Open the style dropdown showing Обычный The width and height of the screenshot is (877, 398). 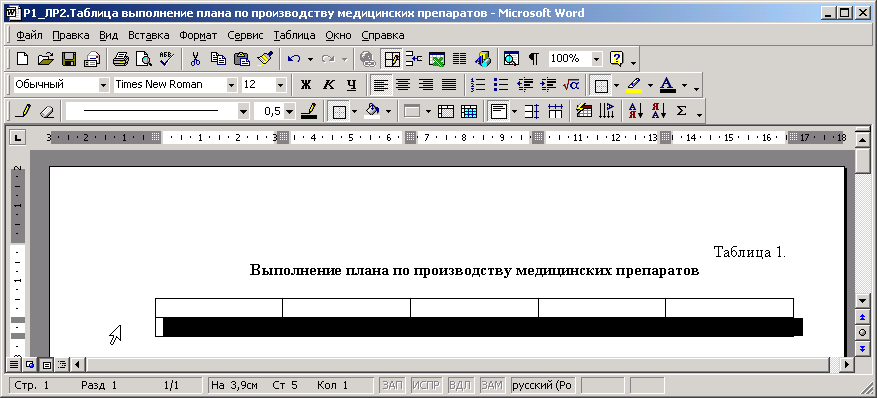[x=103, y=85]
